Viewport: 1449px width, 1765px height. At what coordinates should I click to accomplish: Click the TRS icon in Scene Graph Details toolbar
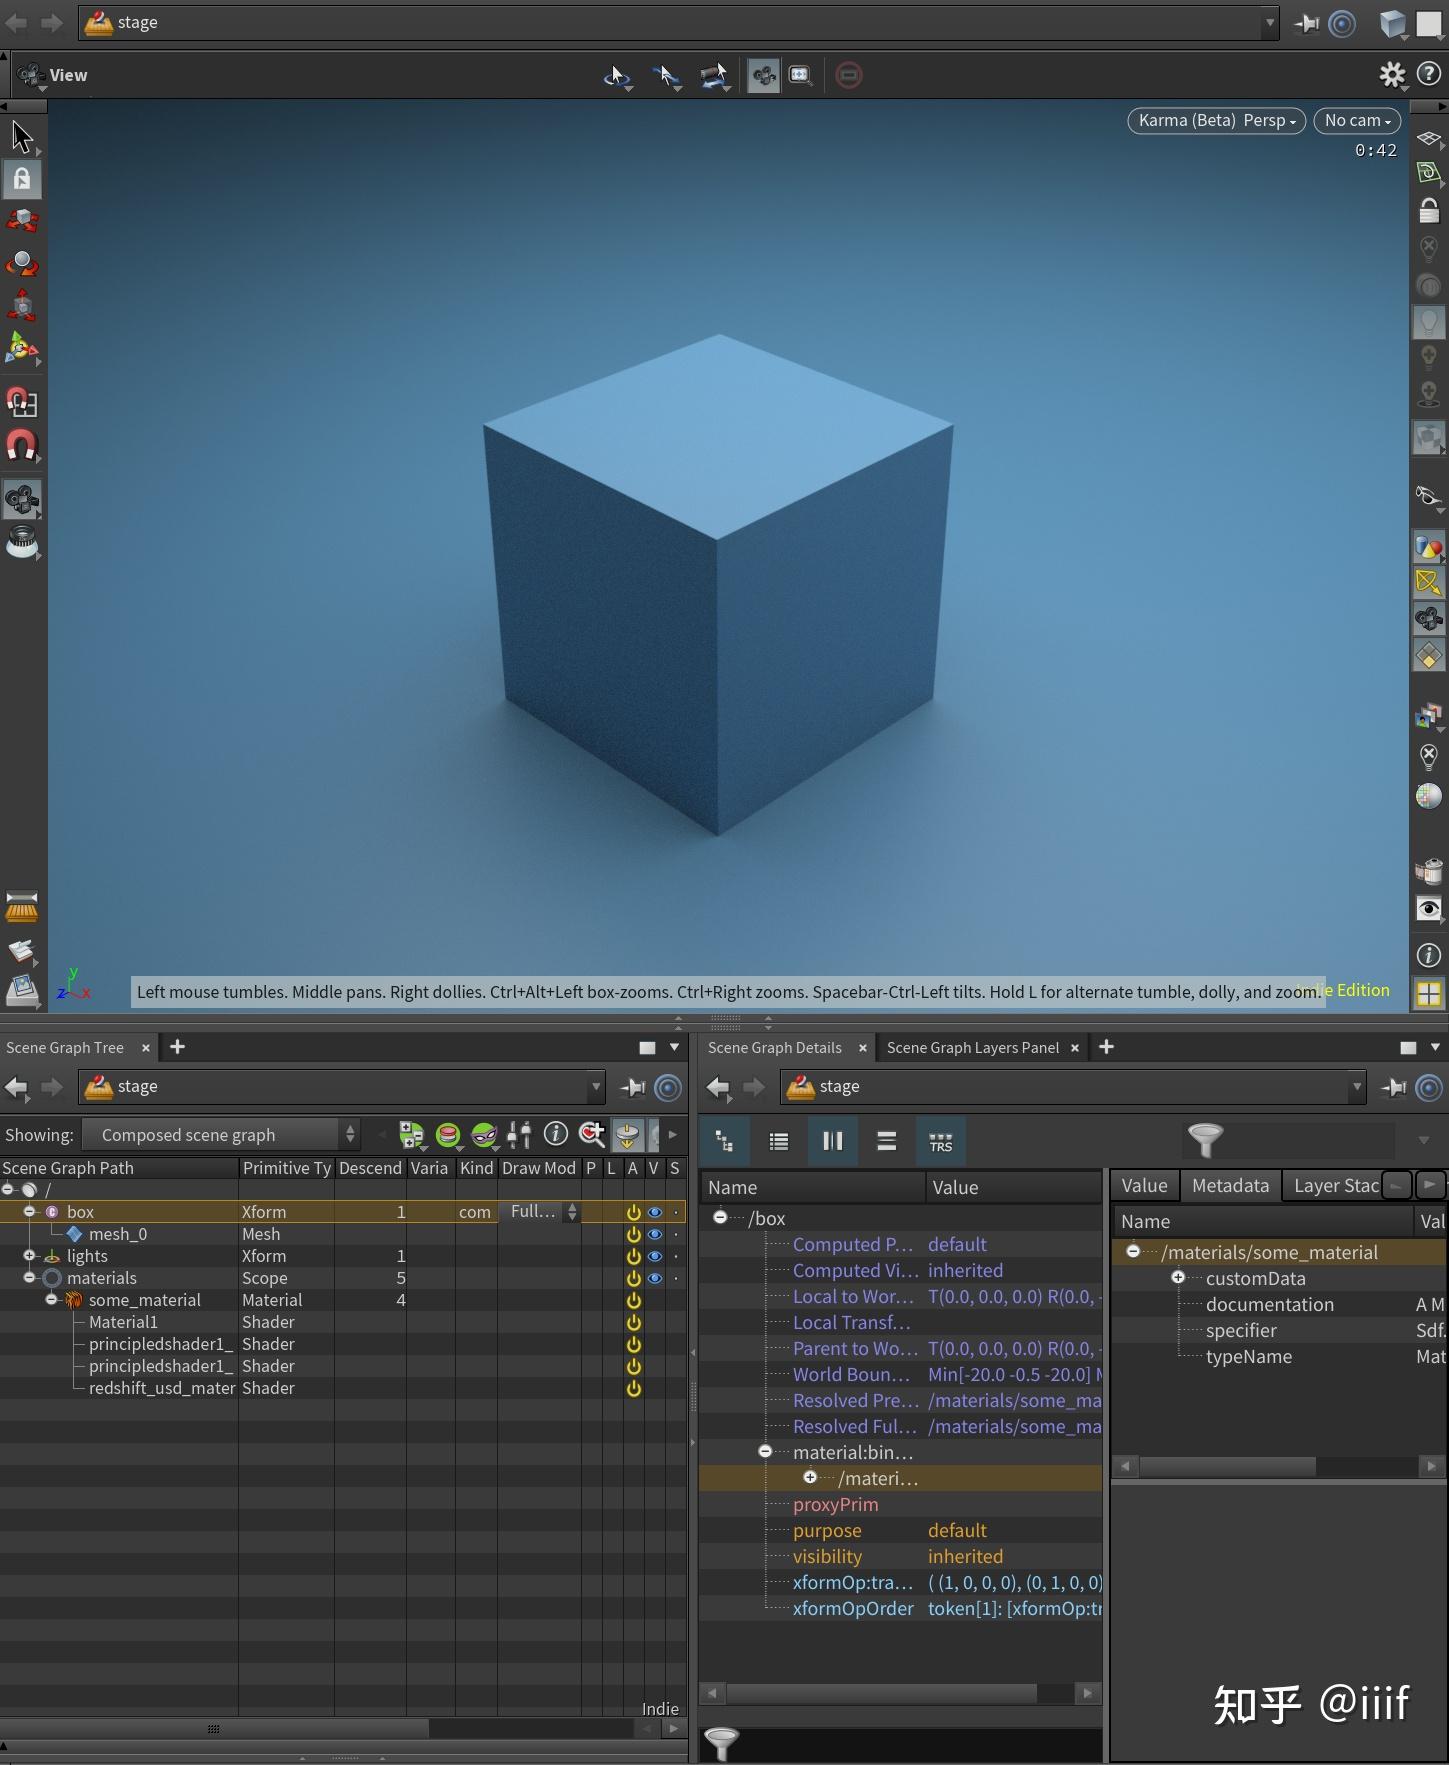pyautogui.click(x=940, y=1141)
